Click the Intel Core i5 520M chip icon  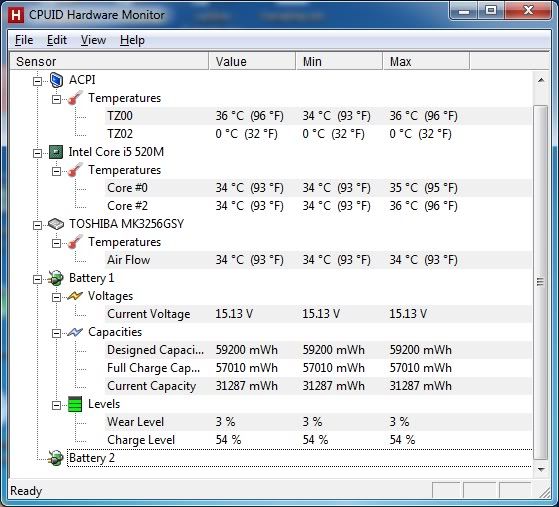tap(56, 152)
